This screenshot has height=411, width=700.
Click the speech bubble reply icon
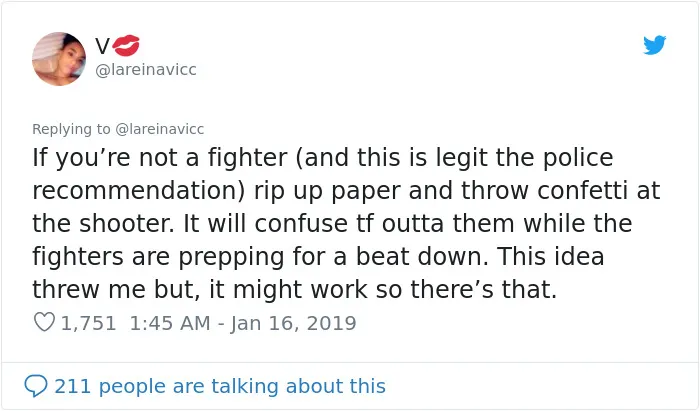pos(36,386)
